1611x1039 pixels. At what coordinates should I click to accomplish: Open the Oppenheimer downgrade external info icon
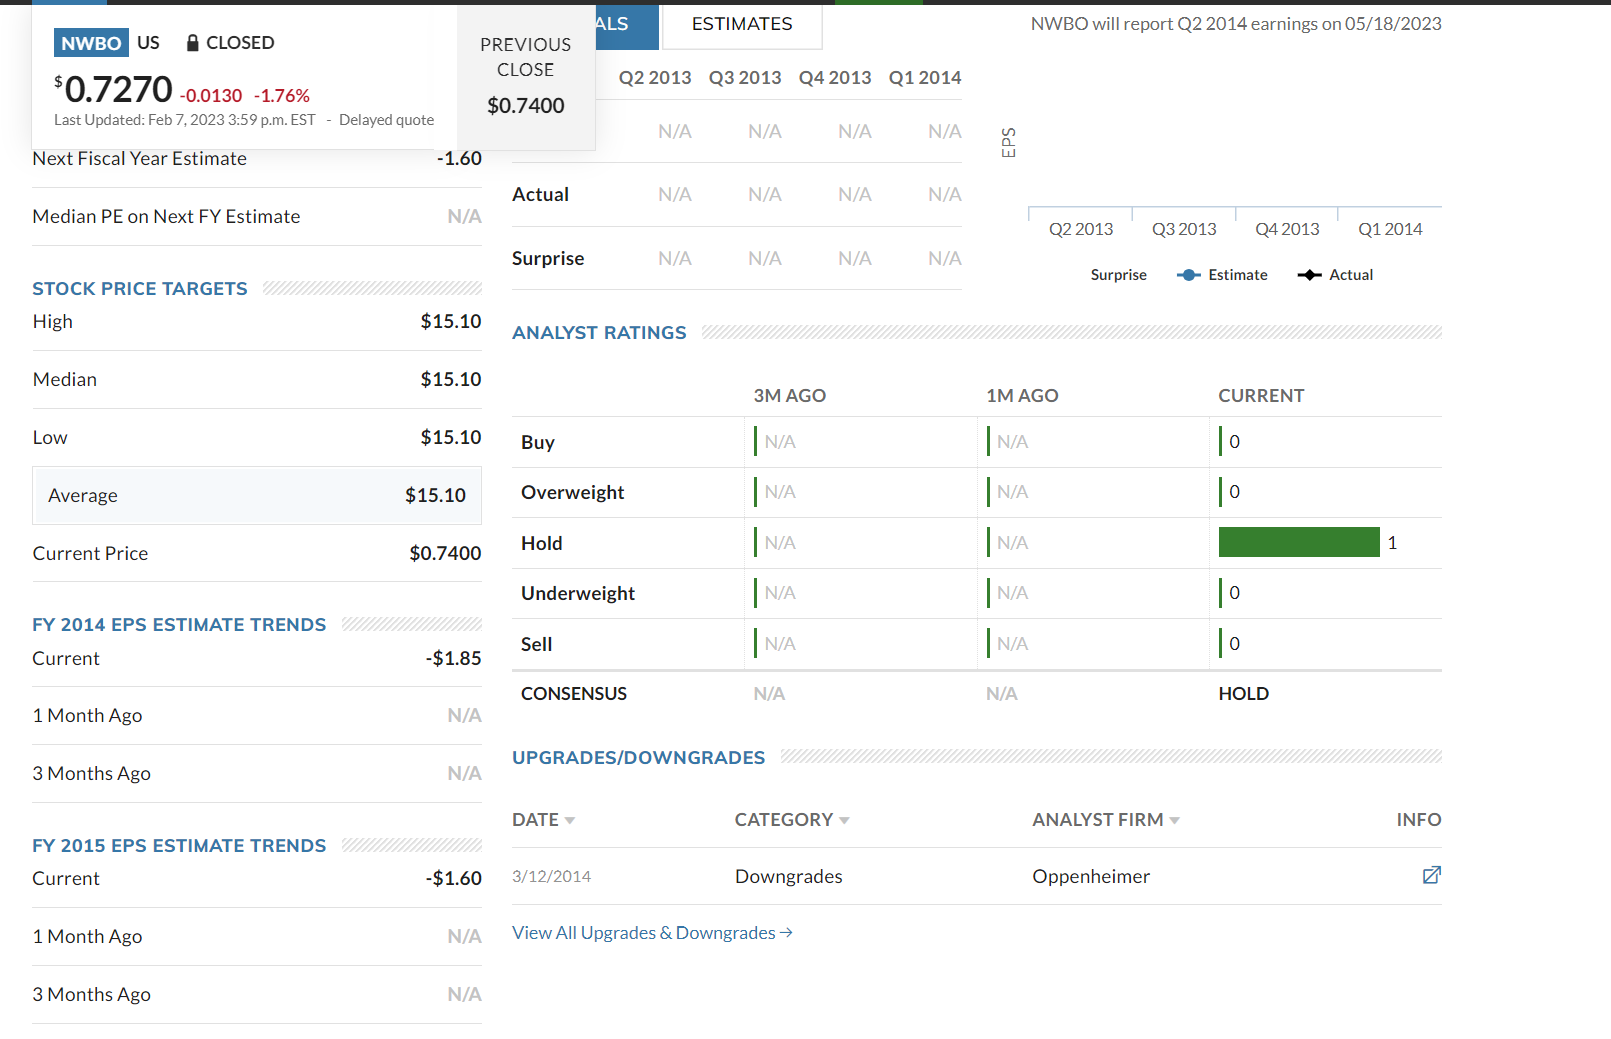(x=1431, y=875)
